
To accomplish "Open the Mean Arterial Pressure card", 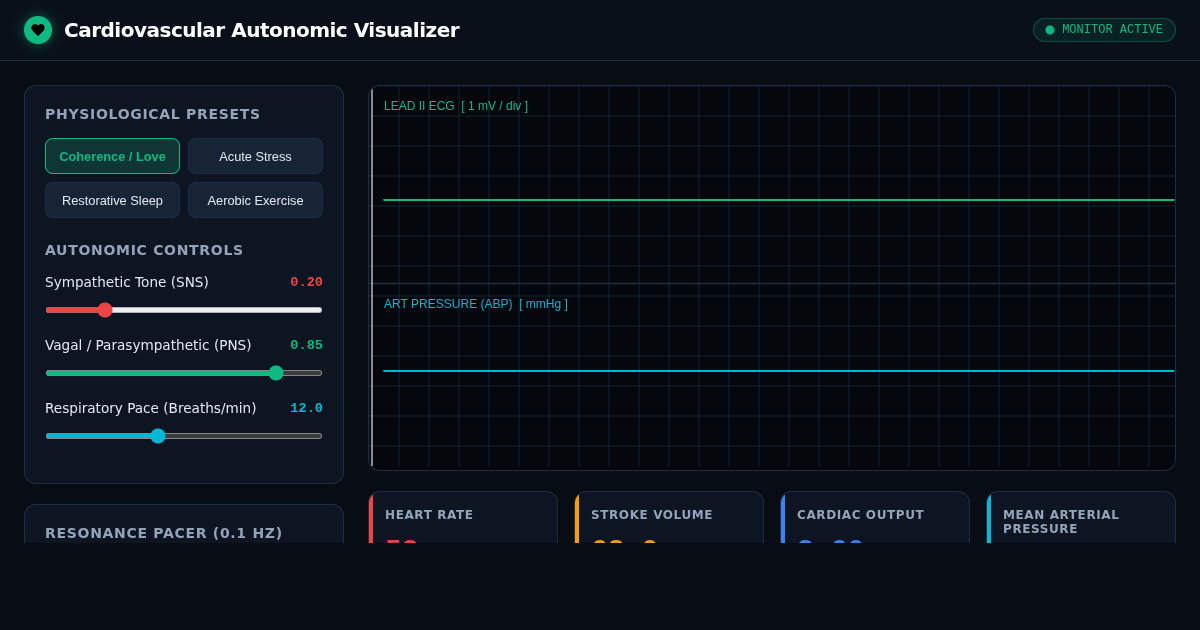I will (x=1081, y=517).
